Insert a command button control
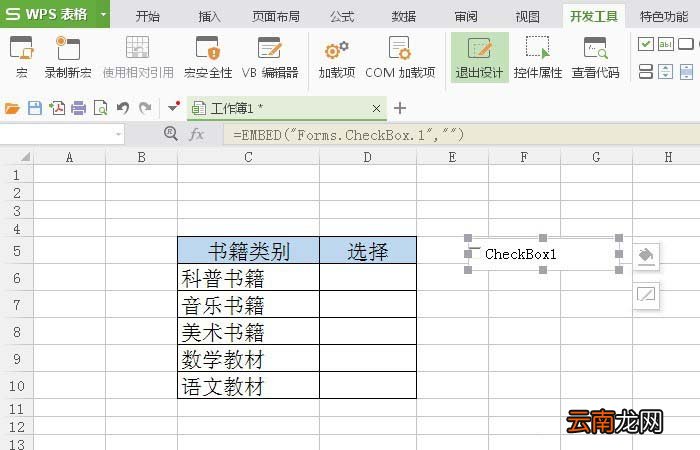The image size is (700, 450). (x=686, y=44)
